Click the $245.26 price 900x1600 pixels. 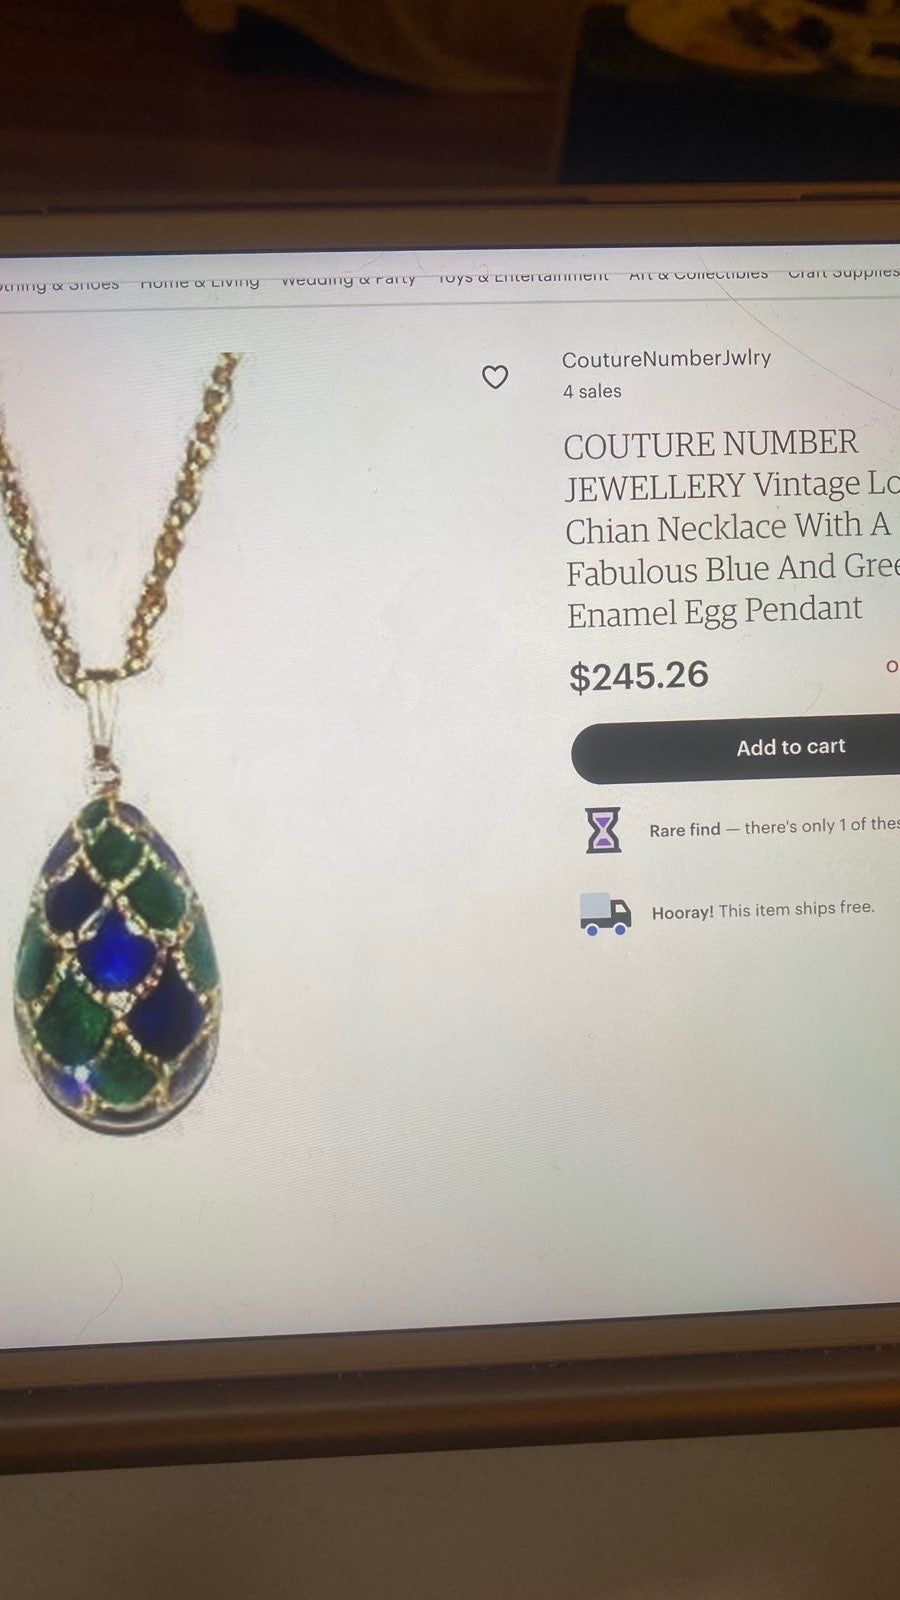click(639, 676)
